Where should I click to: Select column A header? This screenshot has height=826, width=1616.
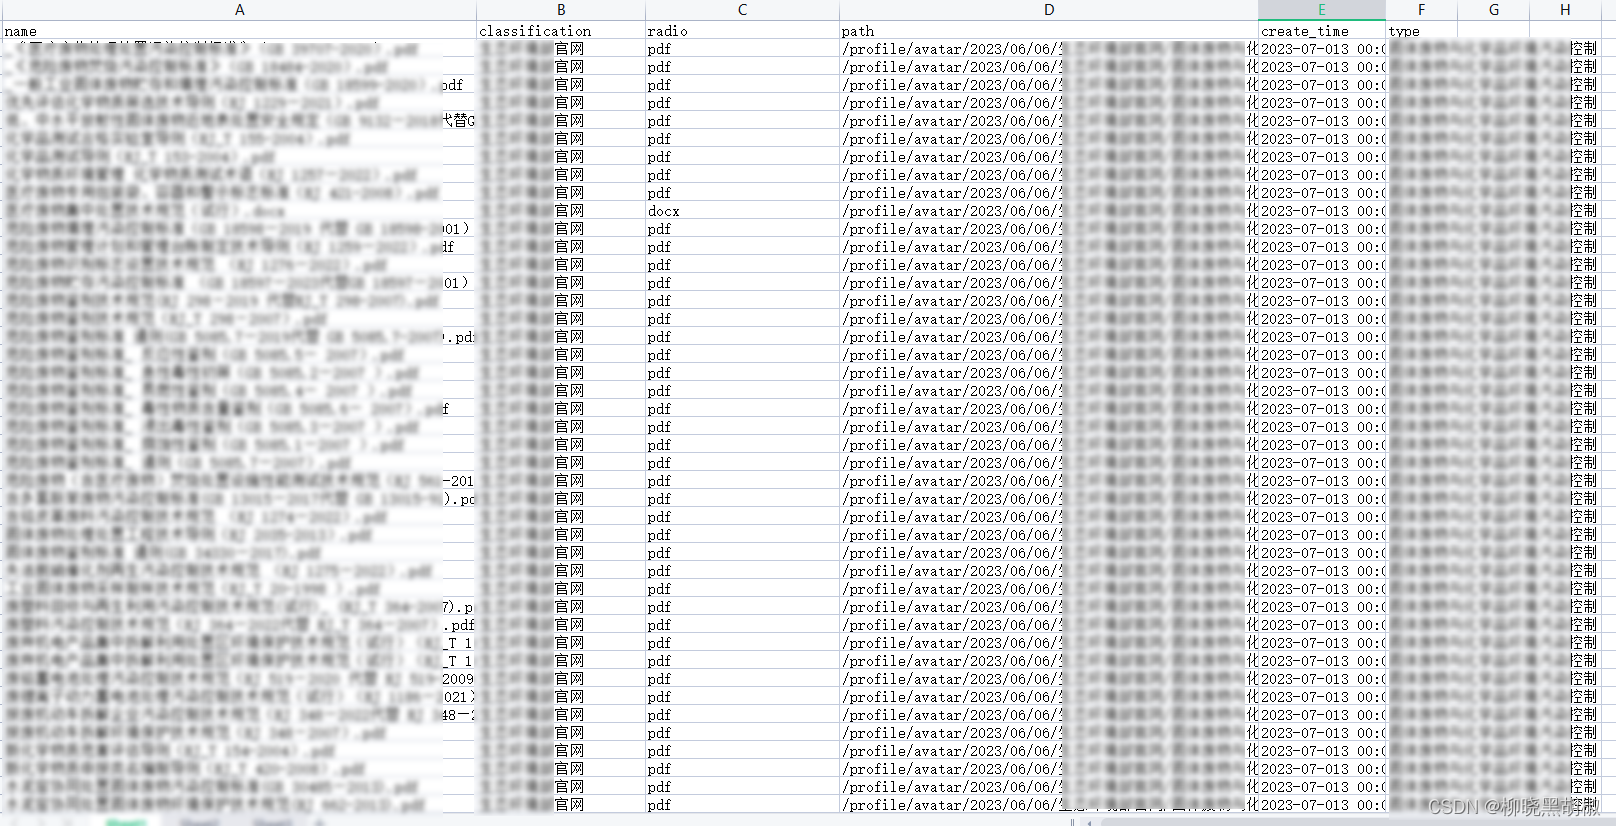239,9
